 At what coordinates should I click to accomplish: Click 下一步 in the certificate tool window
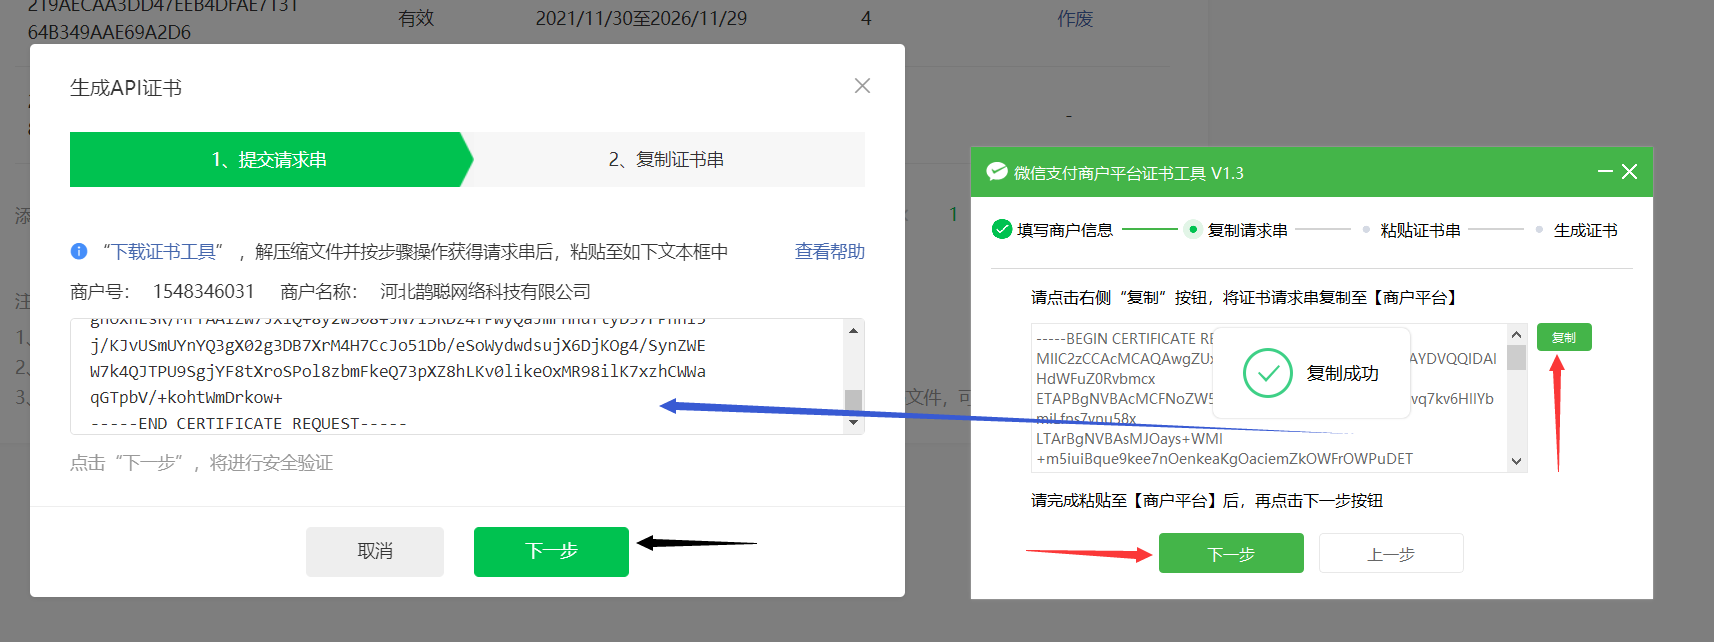(x=1231, y=553)
